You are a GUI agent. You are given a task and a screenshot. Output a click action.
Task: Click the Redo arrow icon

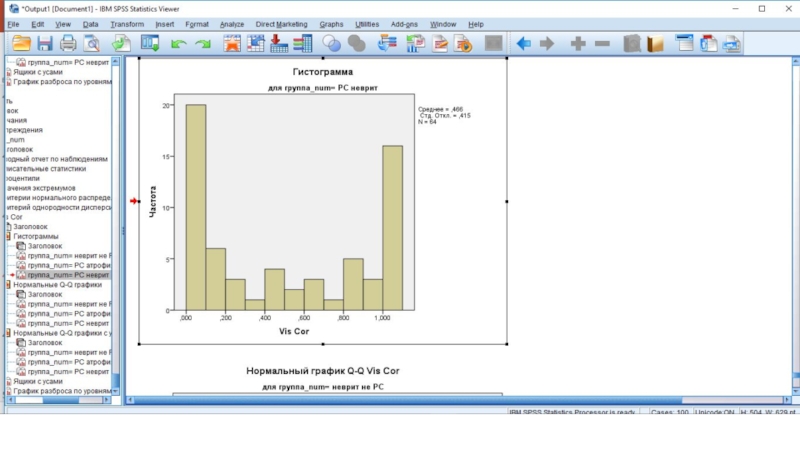tap(203, 44)
